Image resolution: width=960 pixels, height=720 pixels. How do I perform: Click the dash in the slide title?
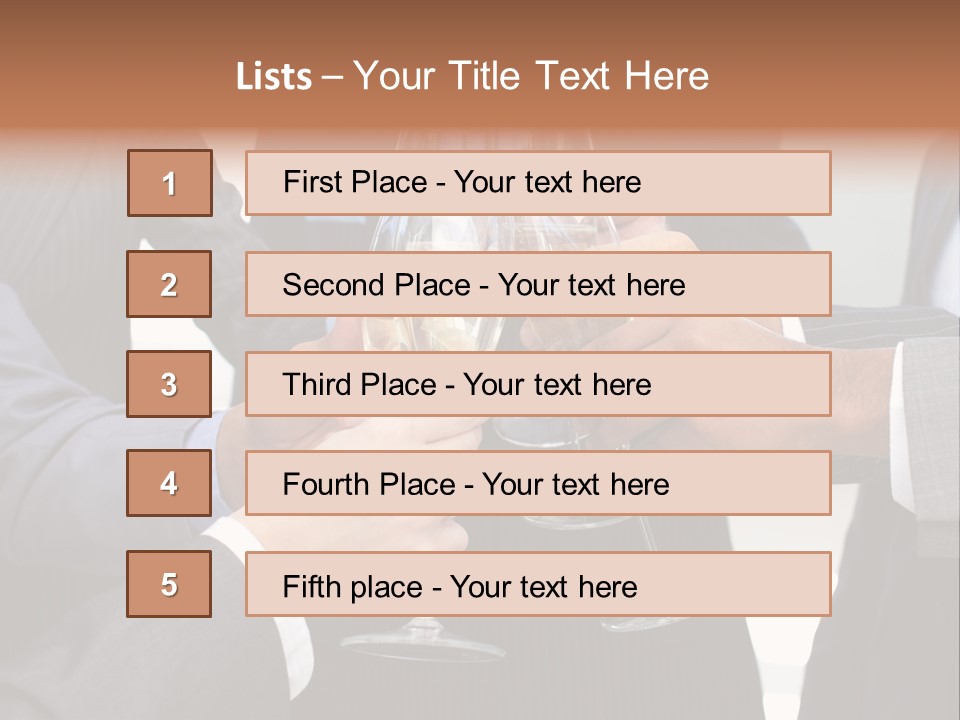click(x=332, y=78)
